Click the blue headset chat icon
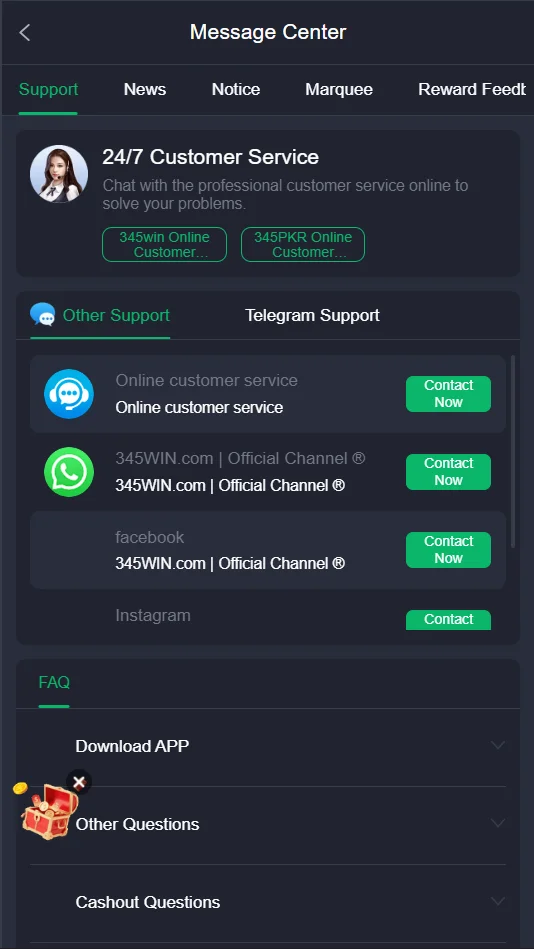This screenshot has height=949, width=534. [69, 394]
